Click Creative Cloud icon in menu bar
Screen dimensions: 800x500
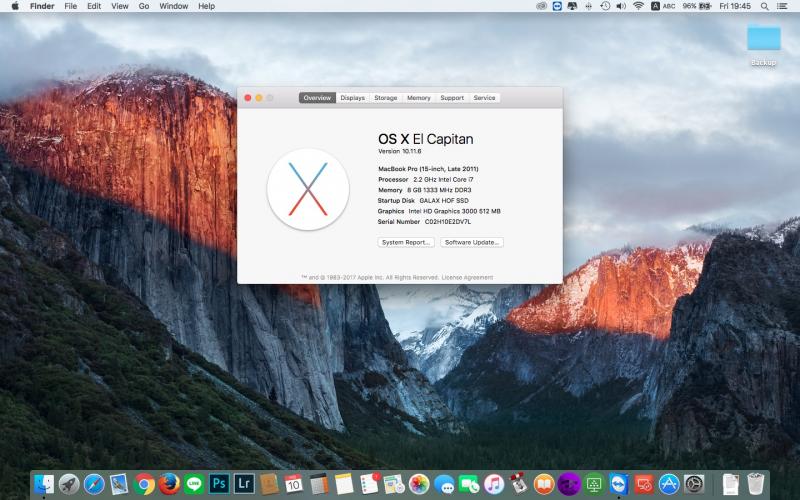(x=542, y=6)
